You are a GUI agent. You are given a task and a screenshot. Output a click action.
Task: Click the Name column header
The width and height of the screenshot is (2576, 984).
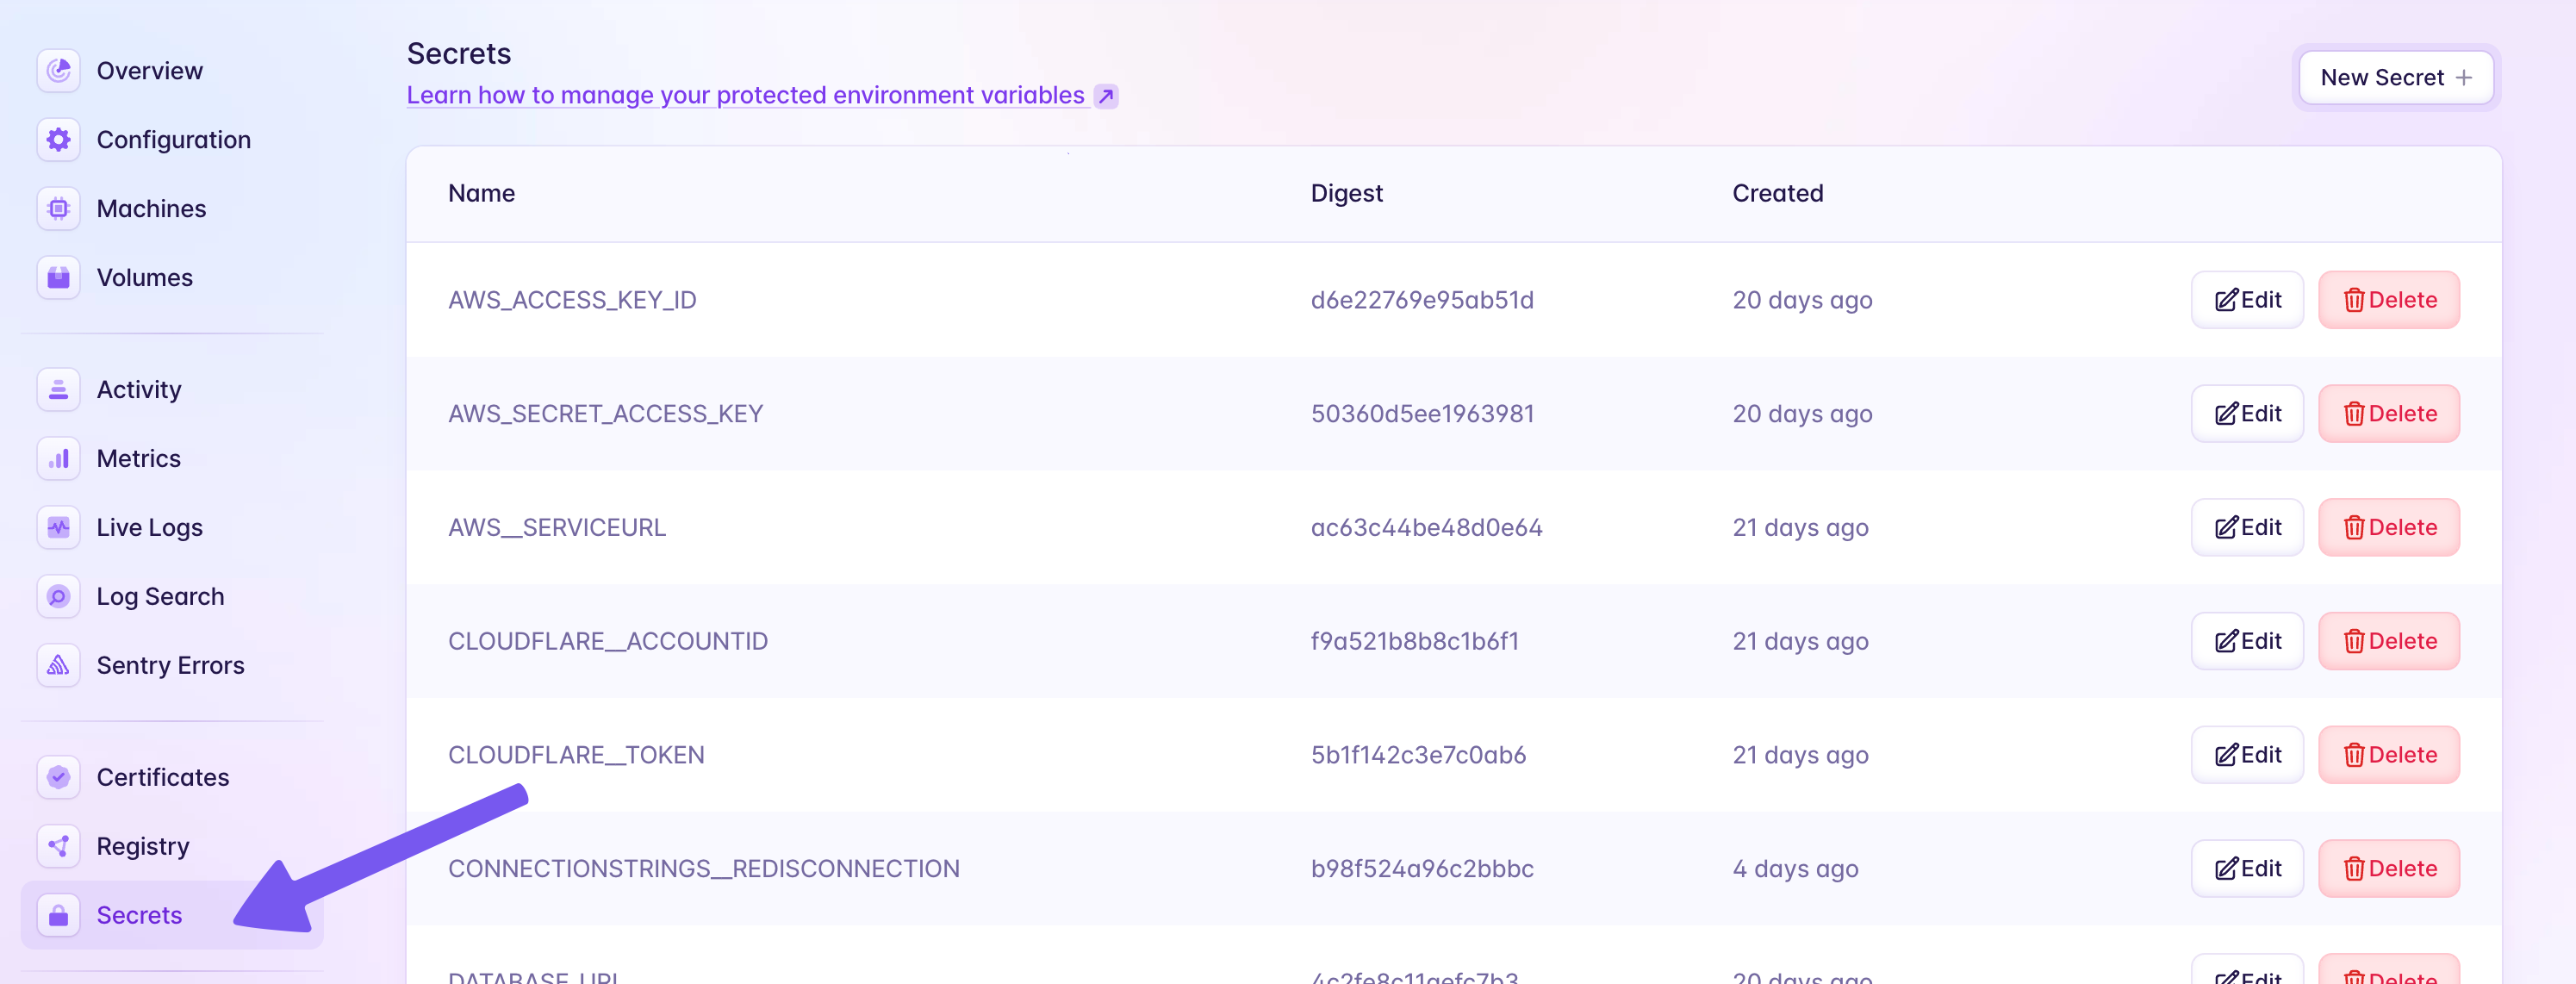coord(481,194)
